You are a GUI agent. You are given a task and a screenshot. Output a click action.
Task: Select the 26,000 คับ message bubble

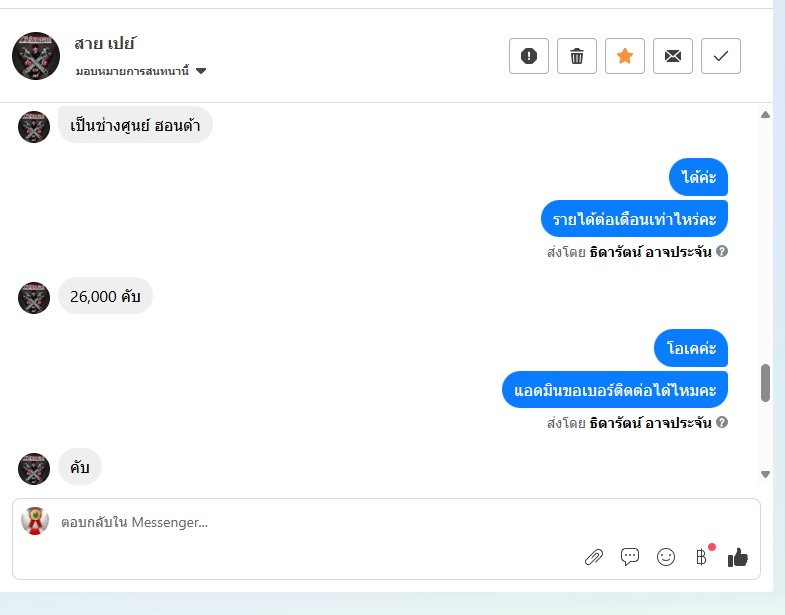(105, 296)
